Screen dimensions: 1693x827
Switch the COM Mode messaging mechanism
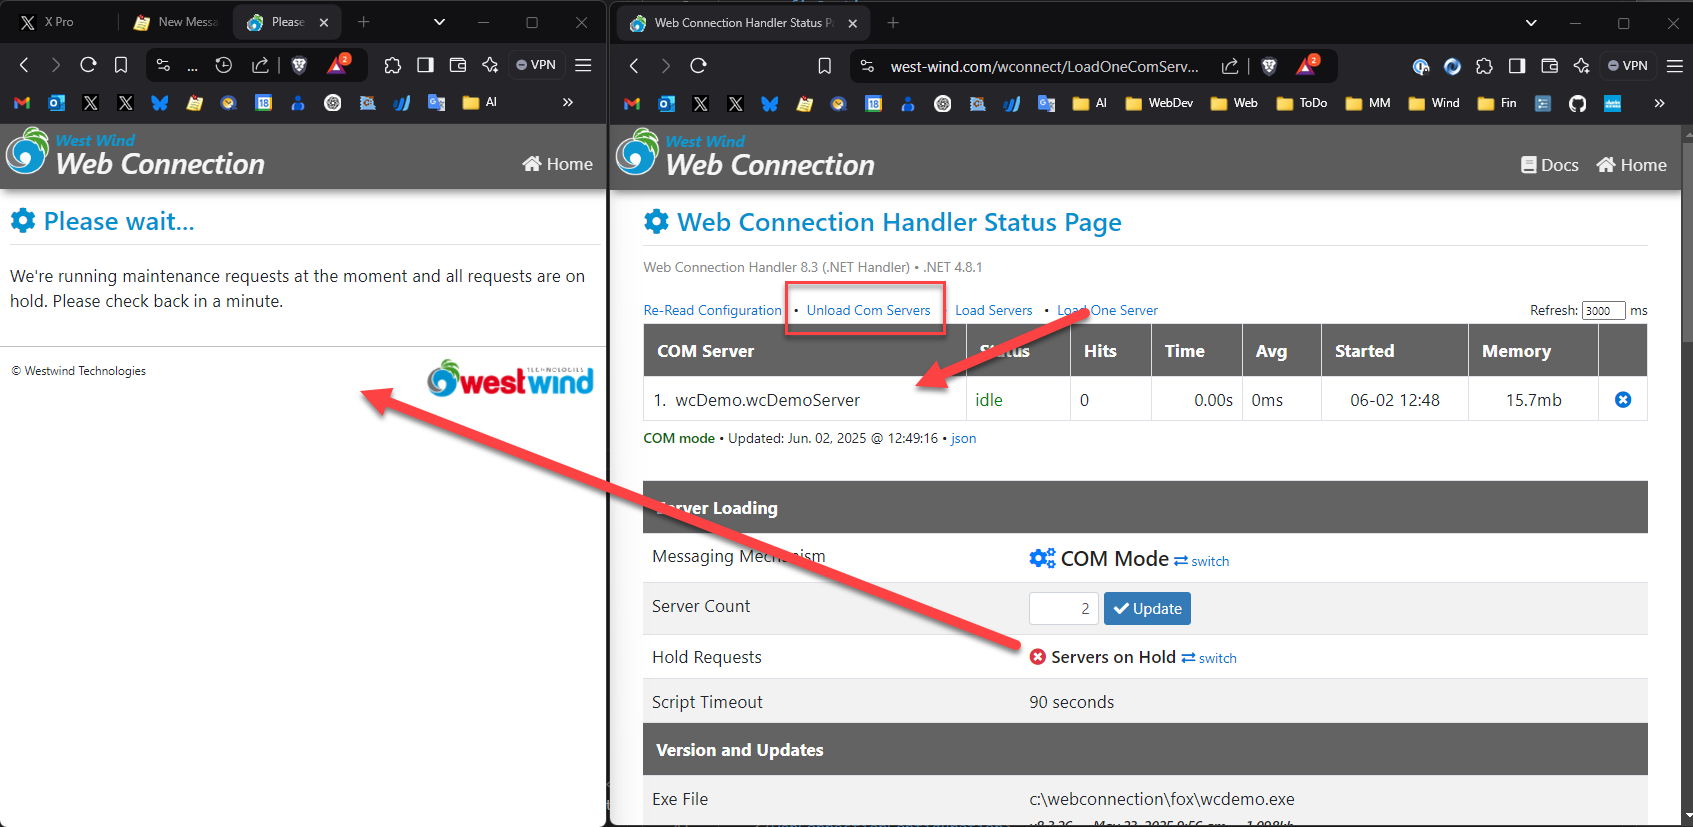click(x=1201, y=561)
